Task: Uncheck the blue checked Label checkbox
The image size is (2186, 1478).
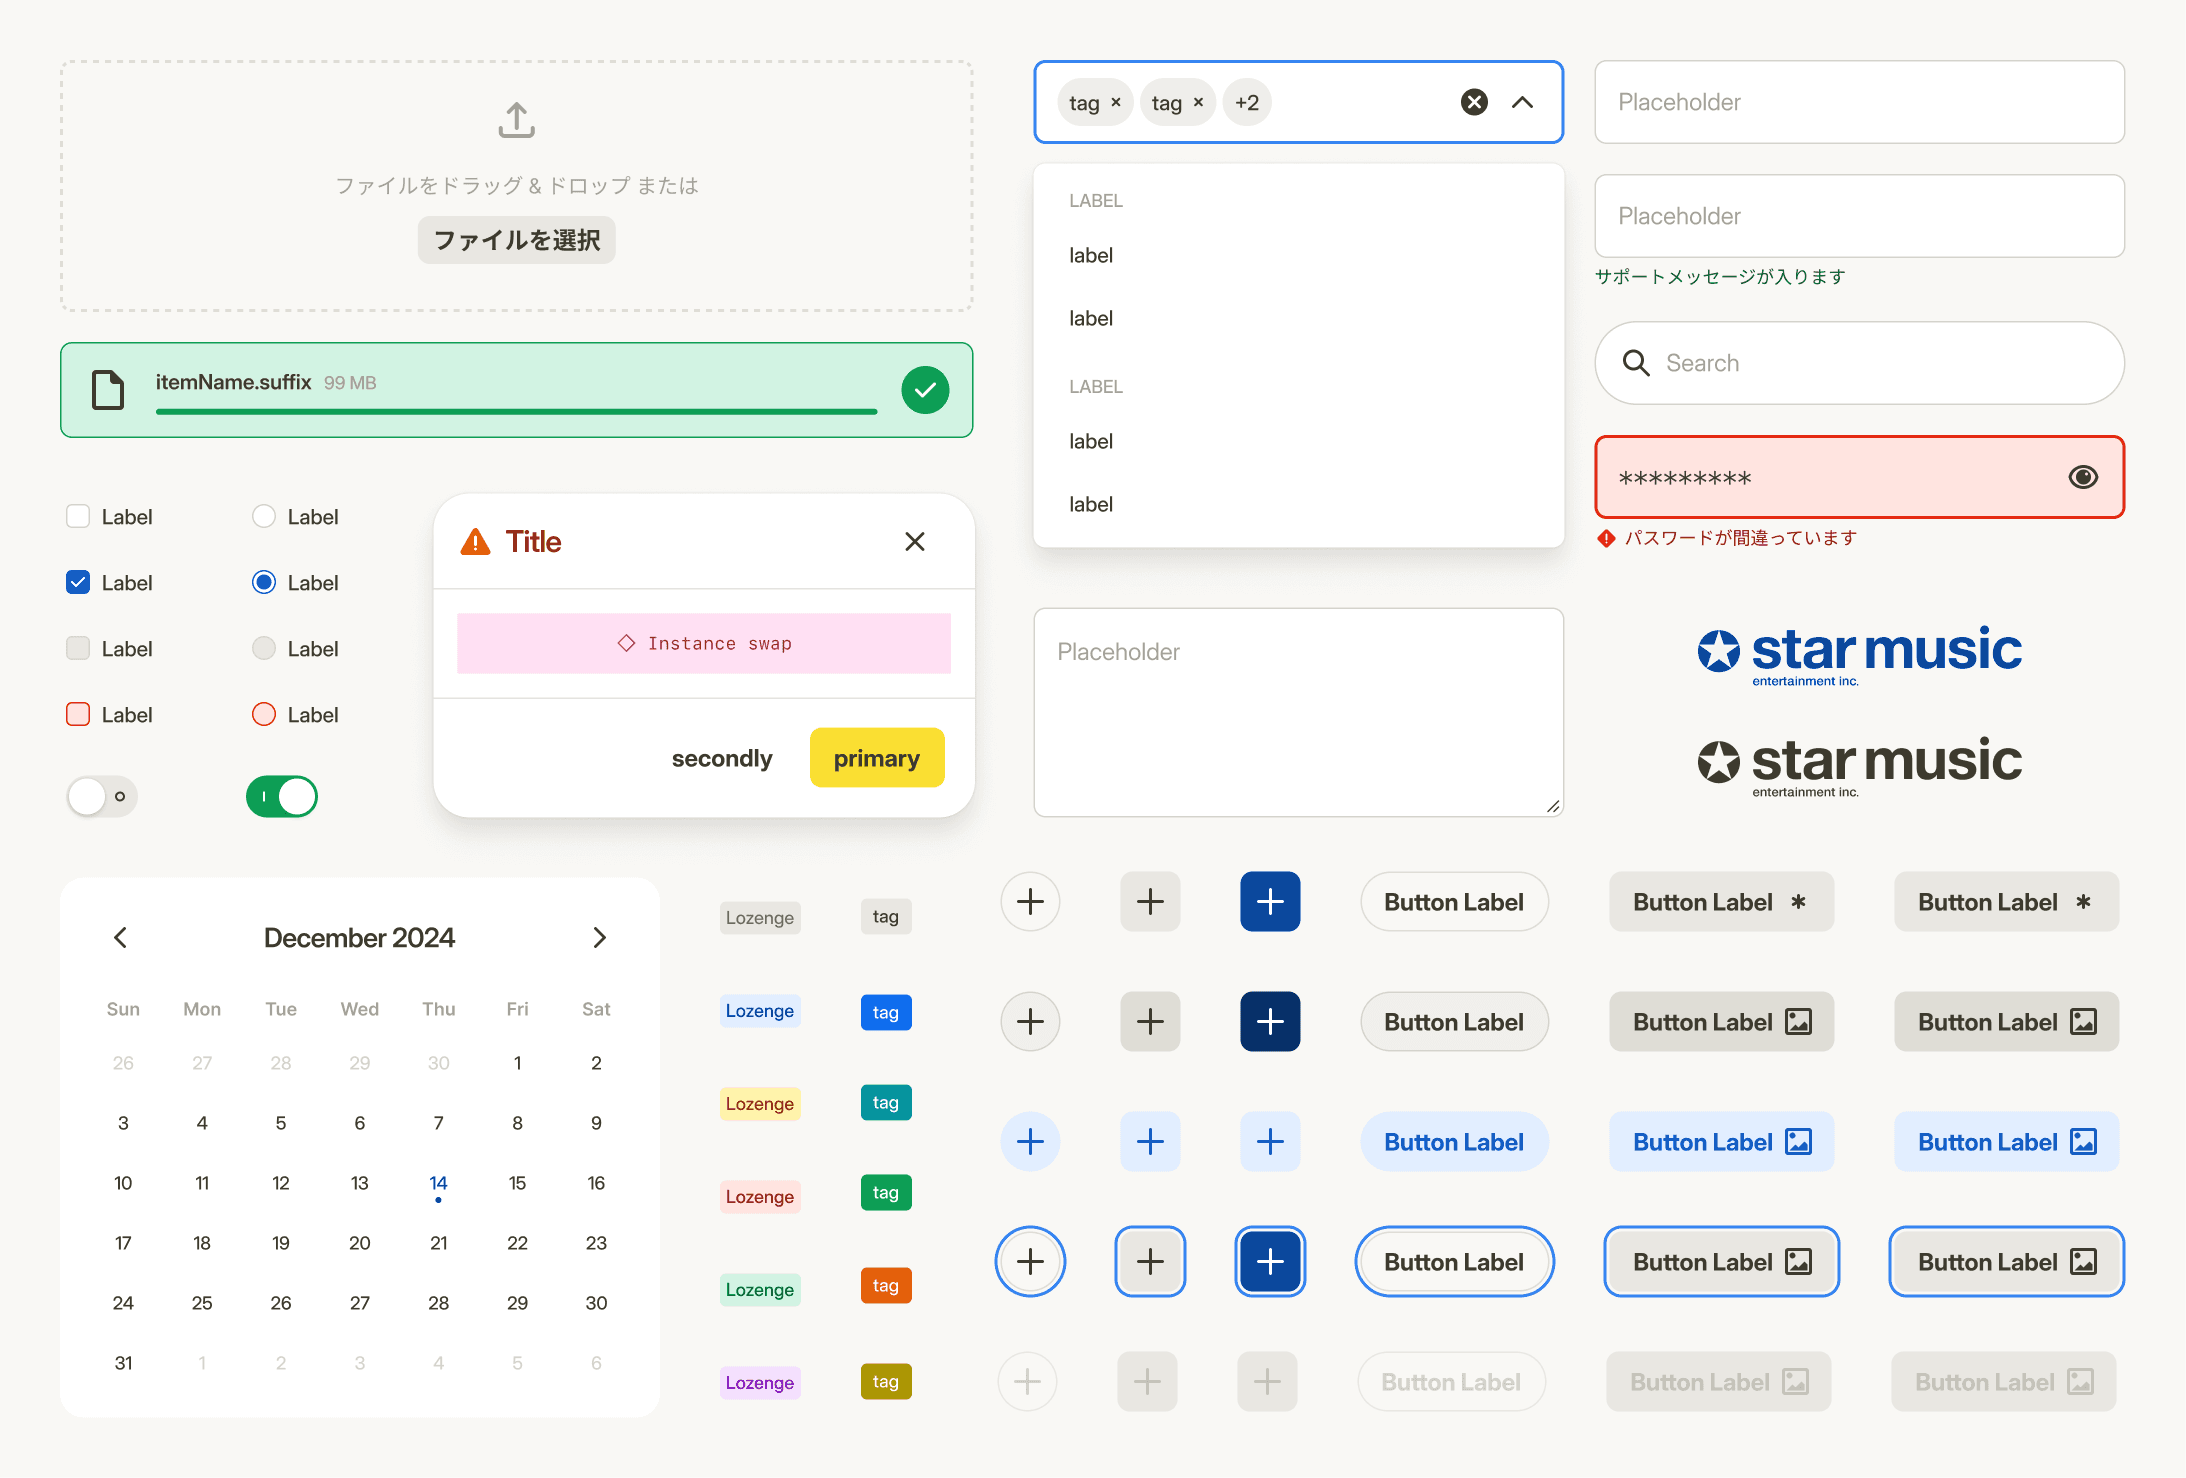Action: point(78,583)
